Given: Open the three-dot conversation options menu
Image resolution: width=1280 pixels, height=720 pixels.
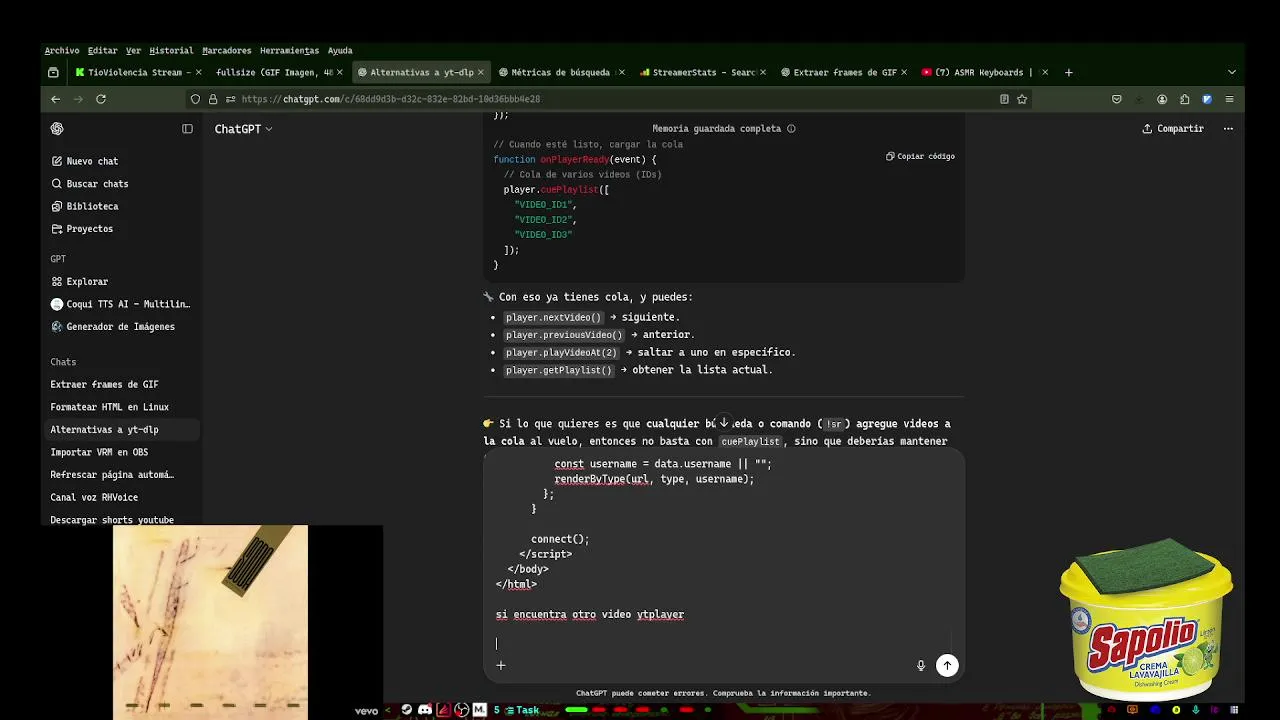Looking at the screenshot, I should pyautogui.click(x=1228, y=129).
